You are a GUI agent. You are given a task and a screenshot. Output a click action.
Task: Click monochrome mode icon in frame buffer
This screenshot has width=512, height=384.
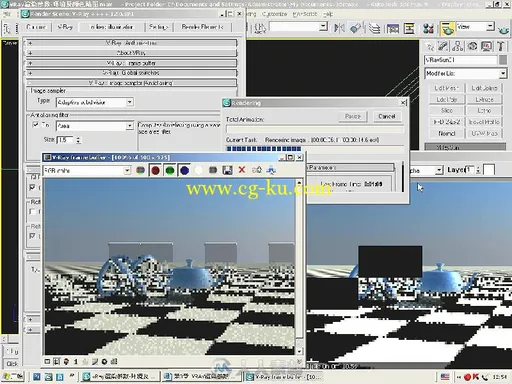[x=213, y=170]
